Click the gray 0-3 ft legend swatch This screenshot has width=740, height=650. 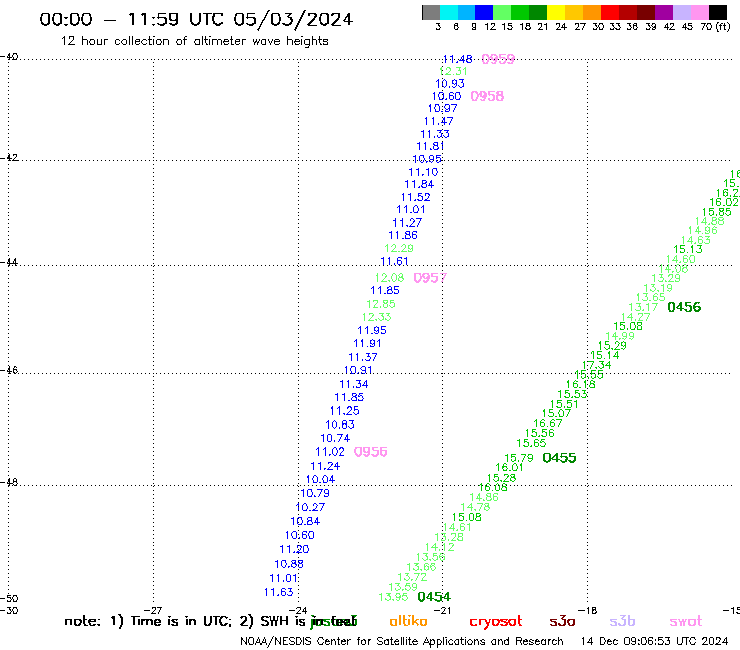[x=431, y=12]
